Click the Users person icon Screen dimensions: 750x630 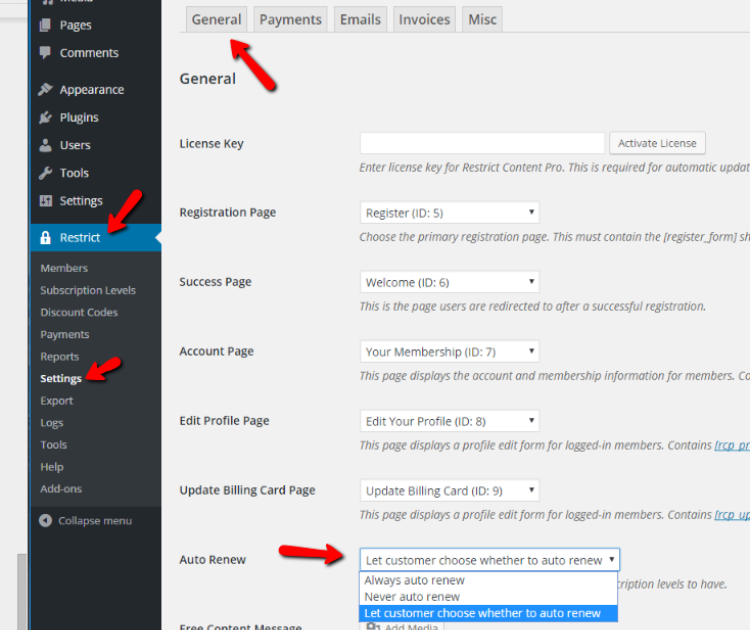click(45, 145)
